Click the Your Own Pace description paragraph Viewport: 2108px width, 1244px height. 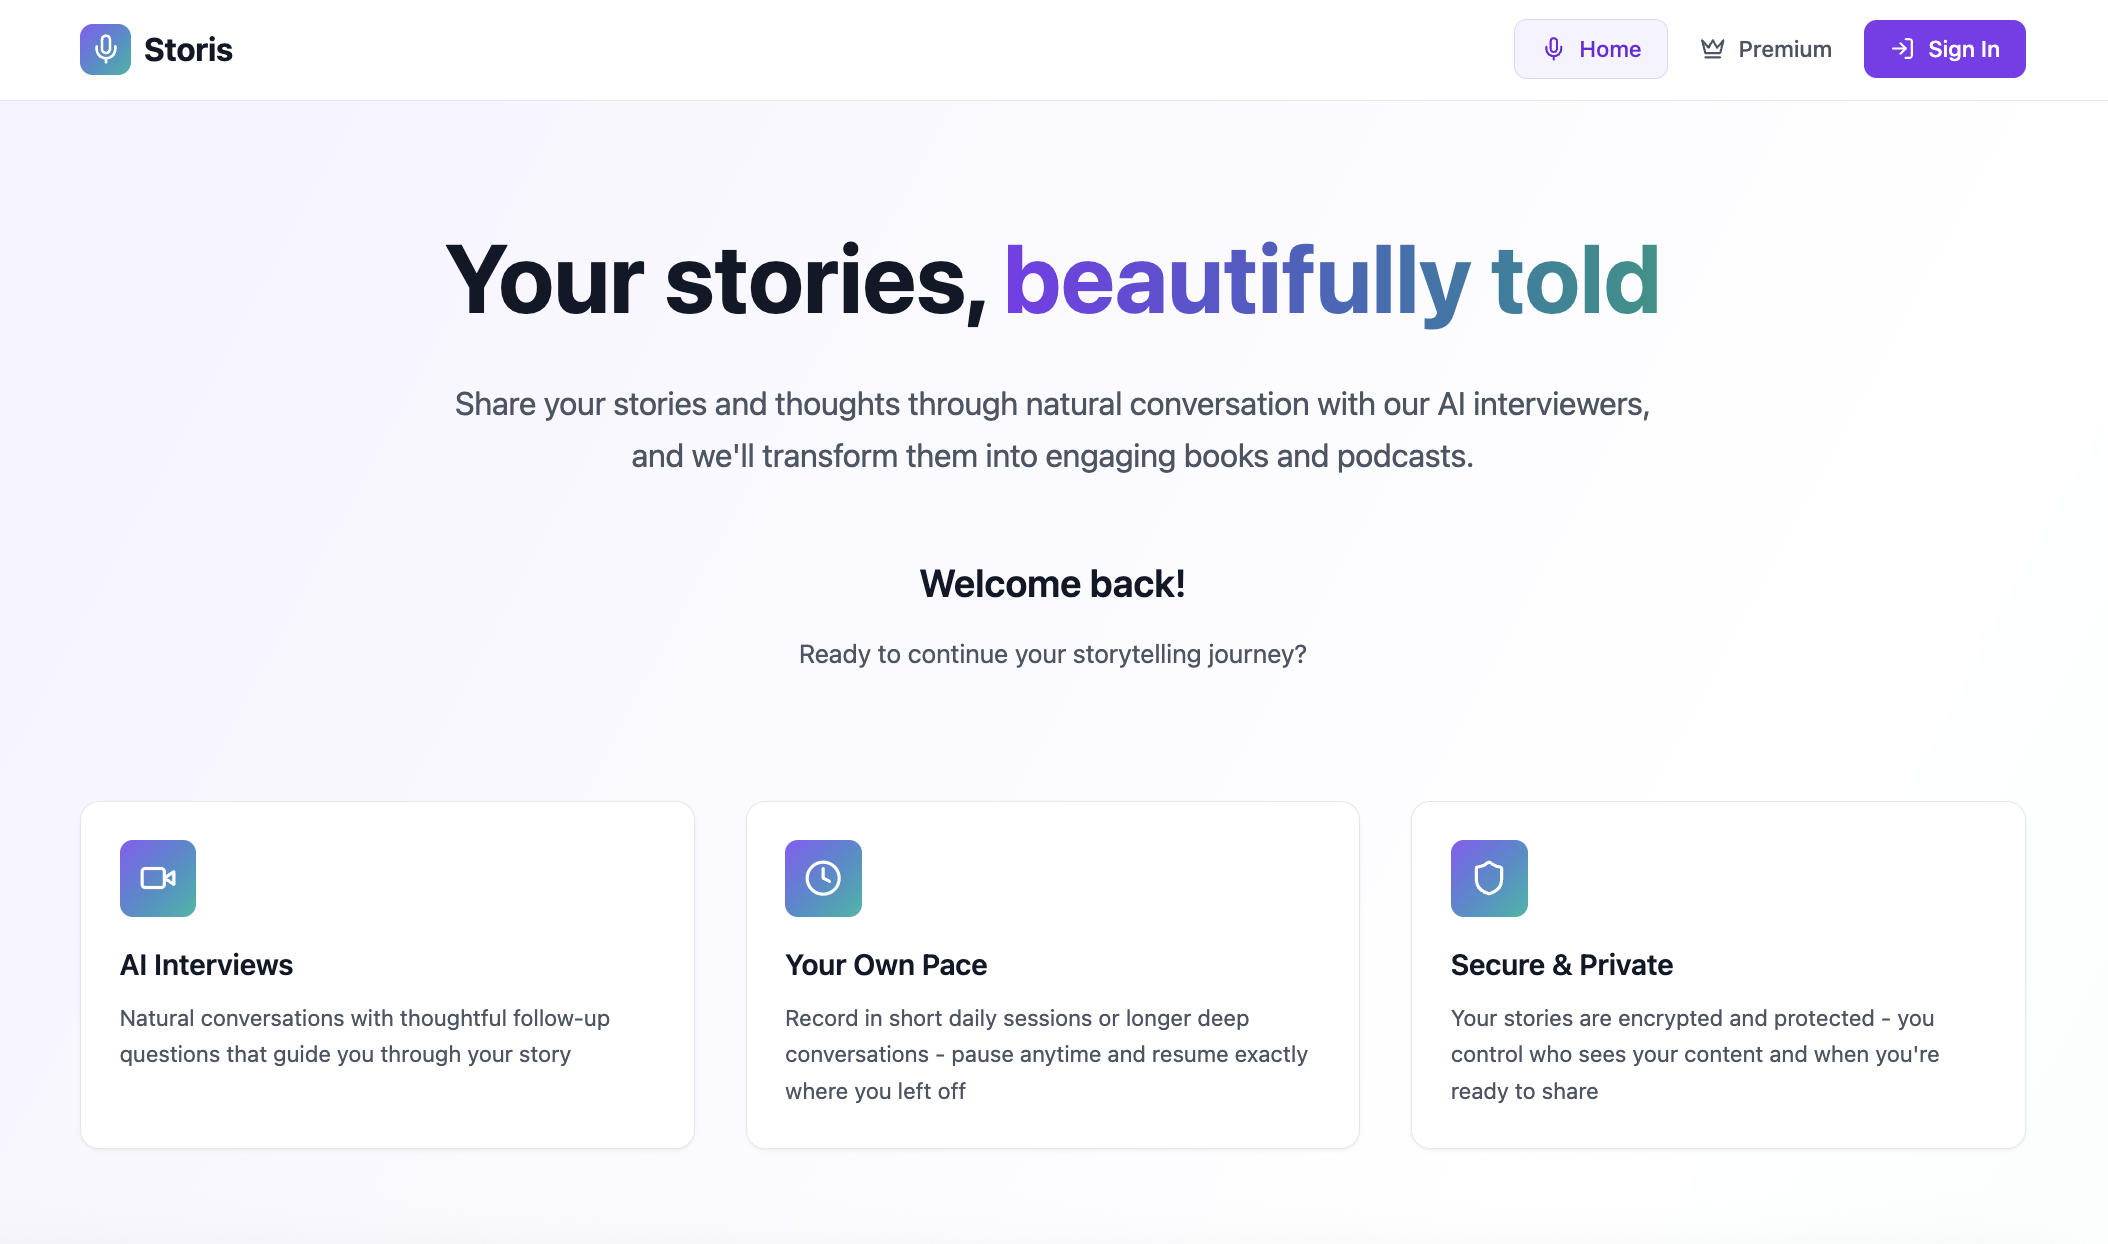[x=1046, y=1054]
